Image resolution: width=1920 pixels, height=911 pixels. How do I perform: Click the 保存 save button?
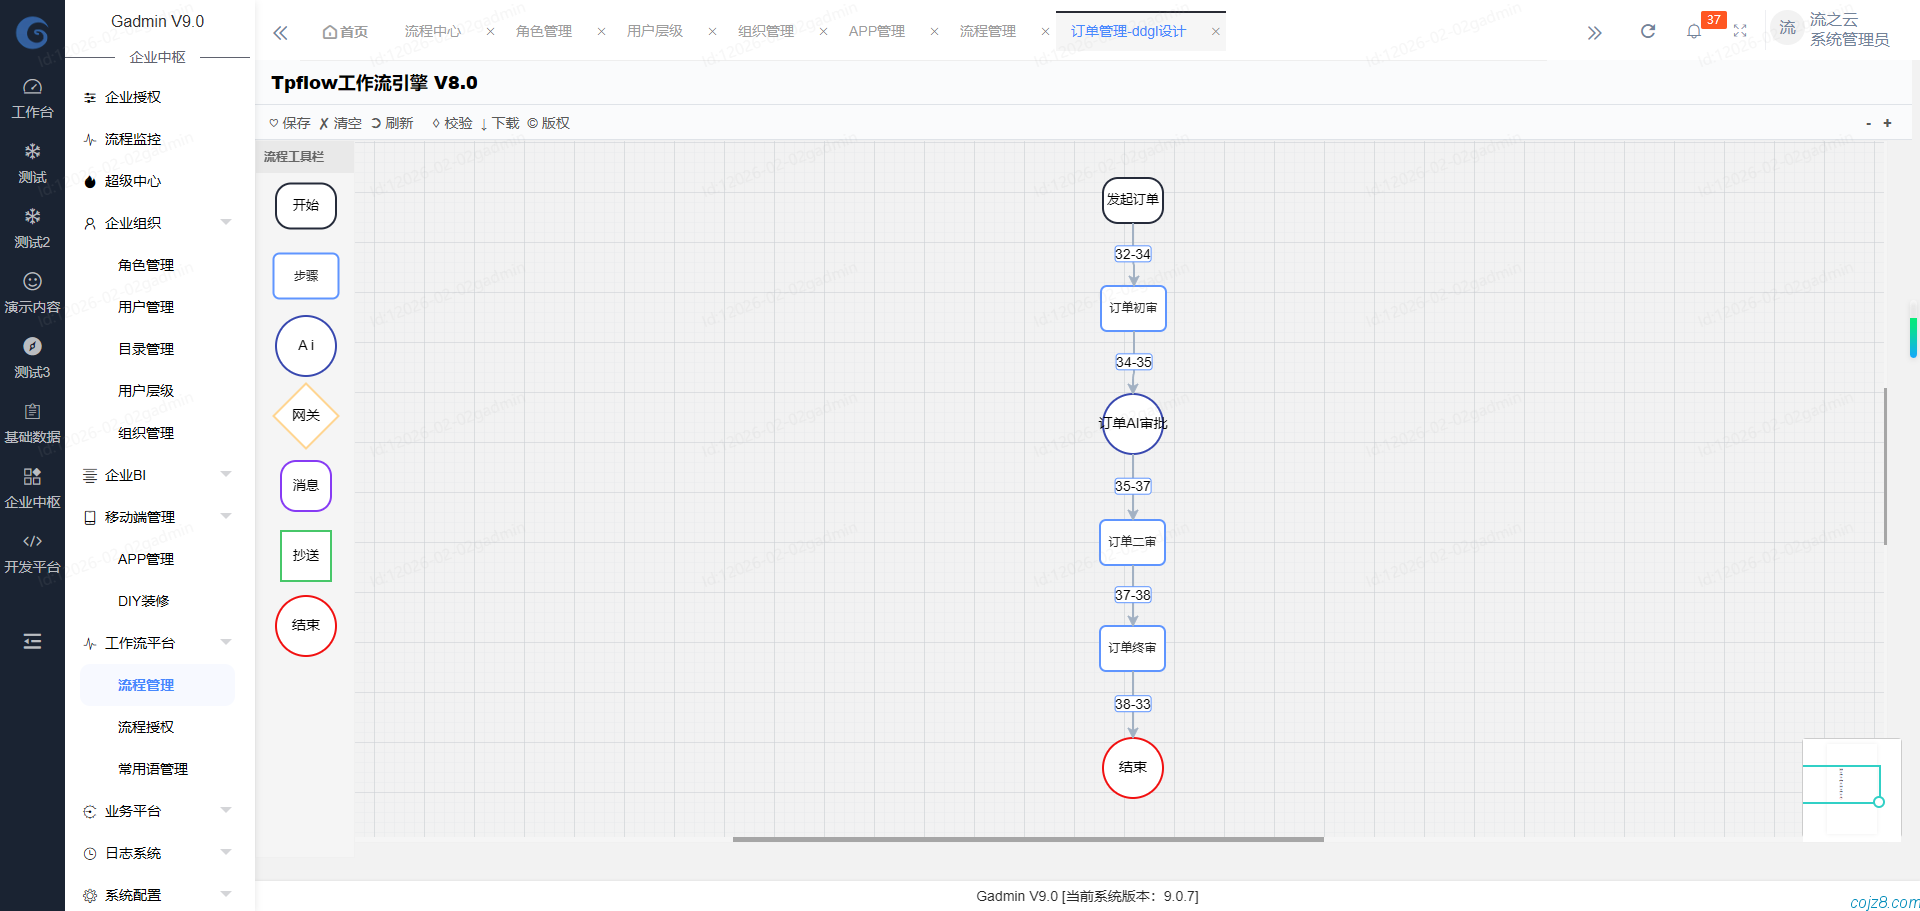(x=290, y=123)
